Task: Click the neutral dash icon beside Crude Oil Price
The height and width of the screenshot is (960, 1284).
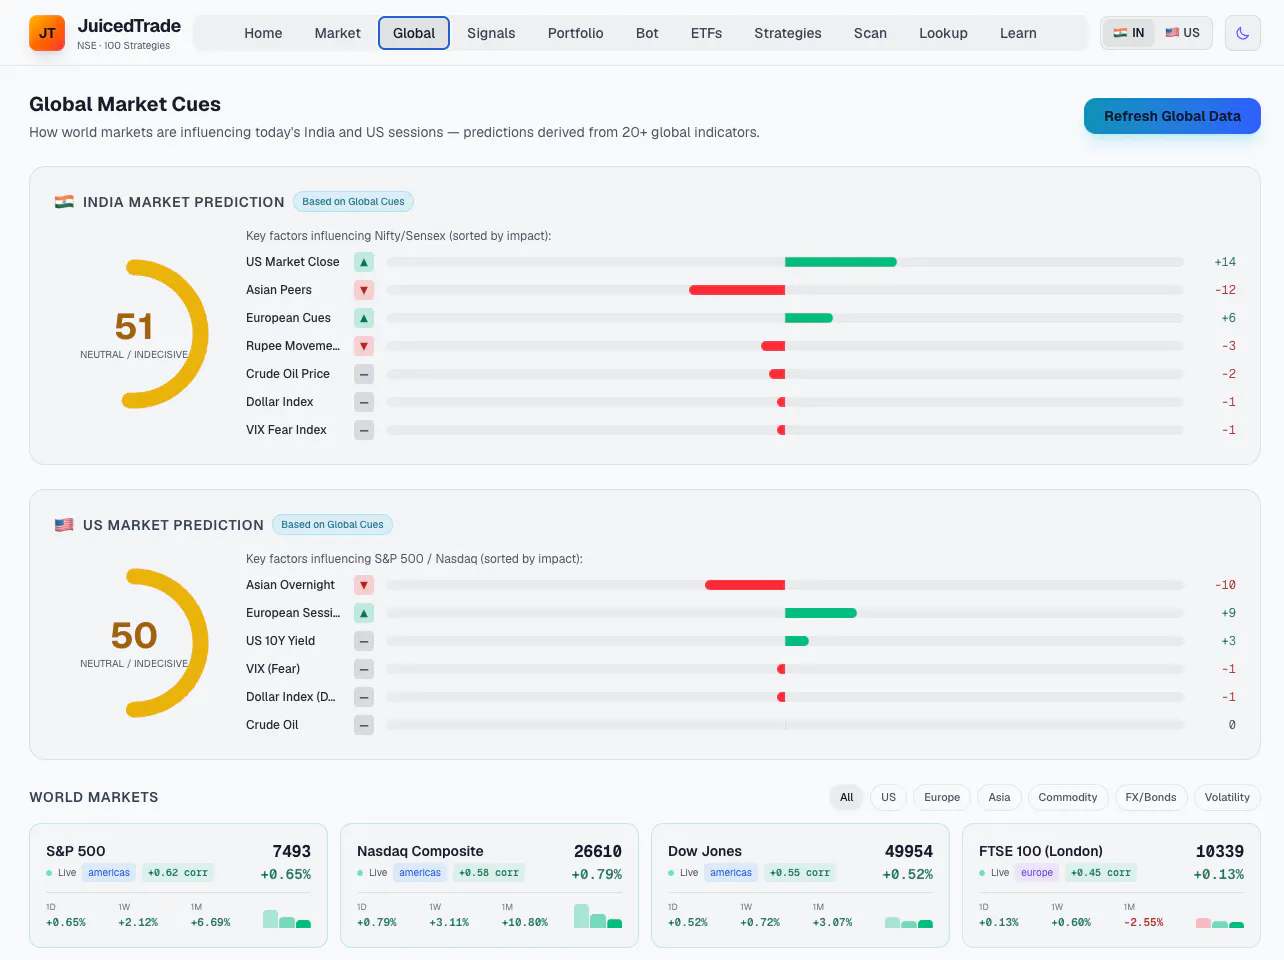Action: coord(364,374)
